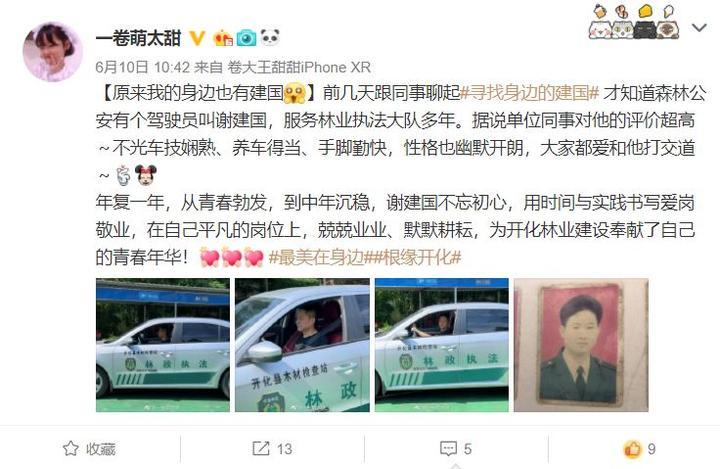Open third car photo thumbnail
Viewport: 720px width, 469px height.
pos(442,345)
